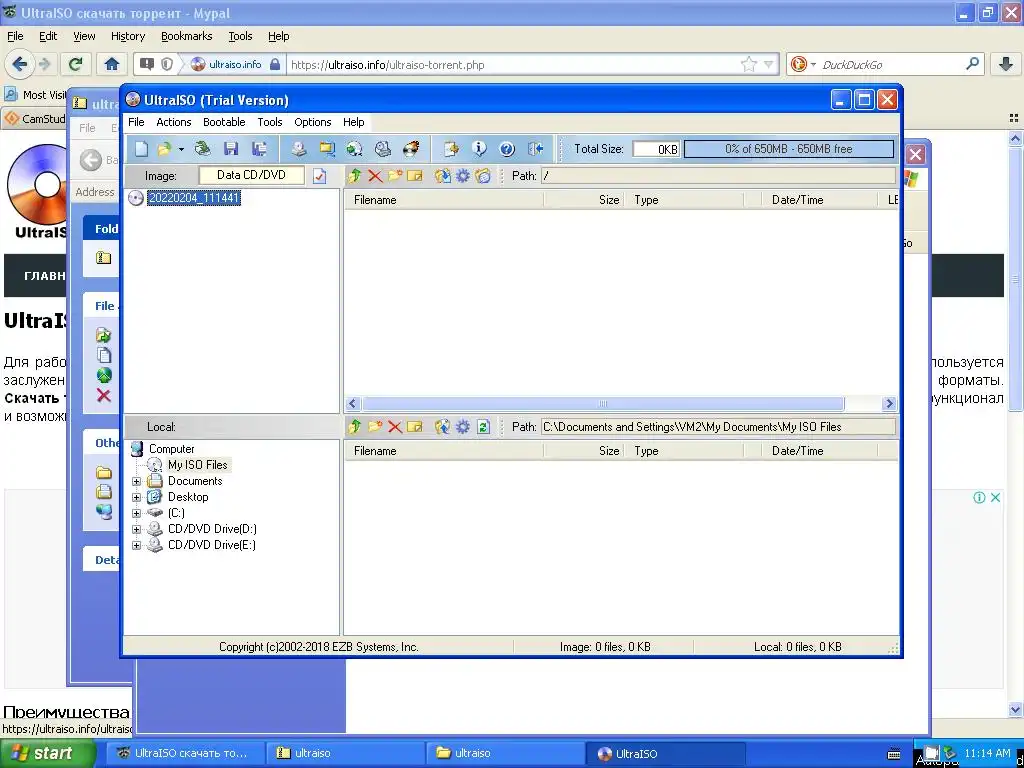Click the red Delete X in Image pane toolbar
The width and height of the screenshot is (1024, 768).
(x=375, y=176)
